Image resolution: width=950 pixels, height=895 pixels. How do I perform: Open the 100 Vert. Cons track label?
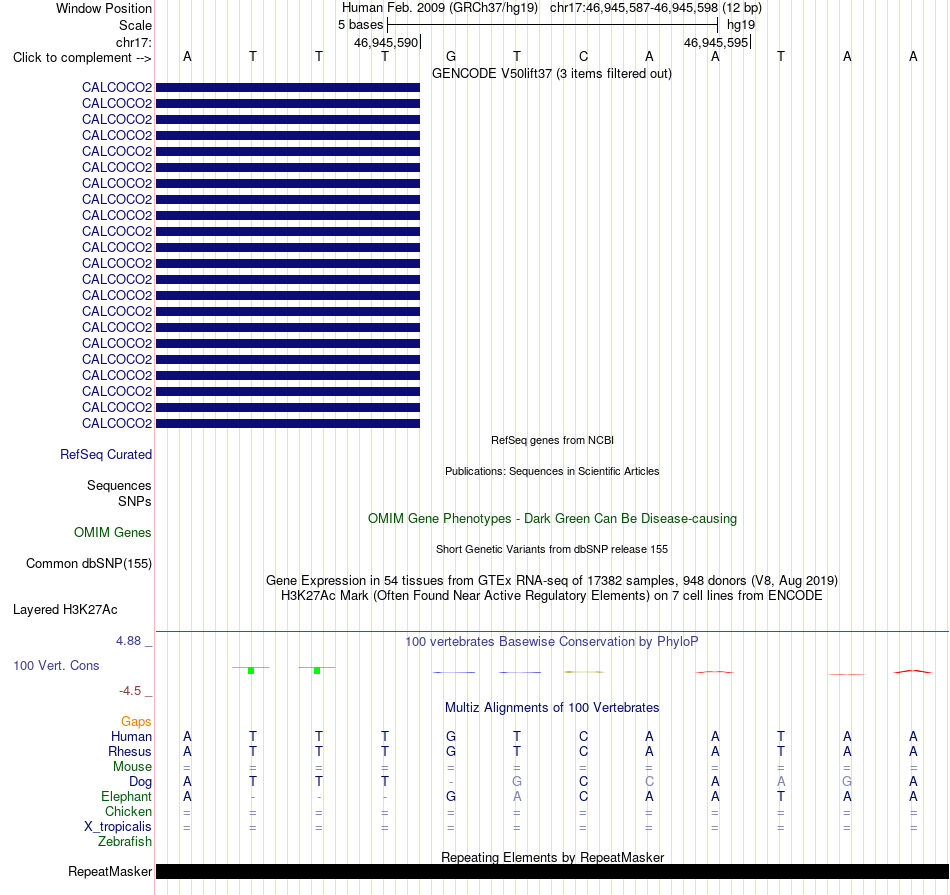pyautogui.click(x=56, y=665)
